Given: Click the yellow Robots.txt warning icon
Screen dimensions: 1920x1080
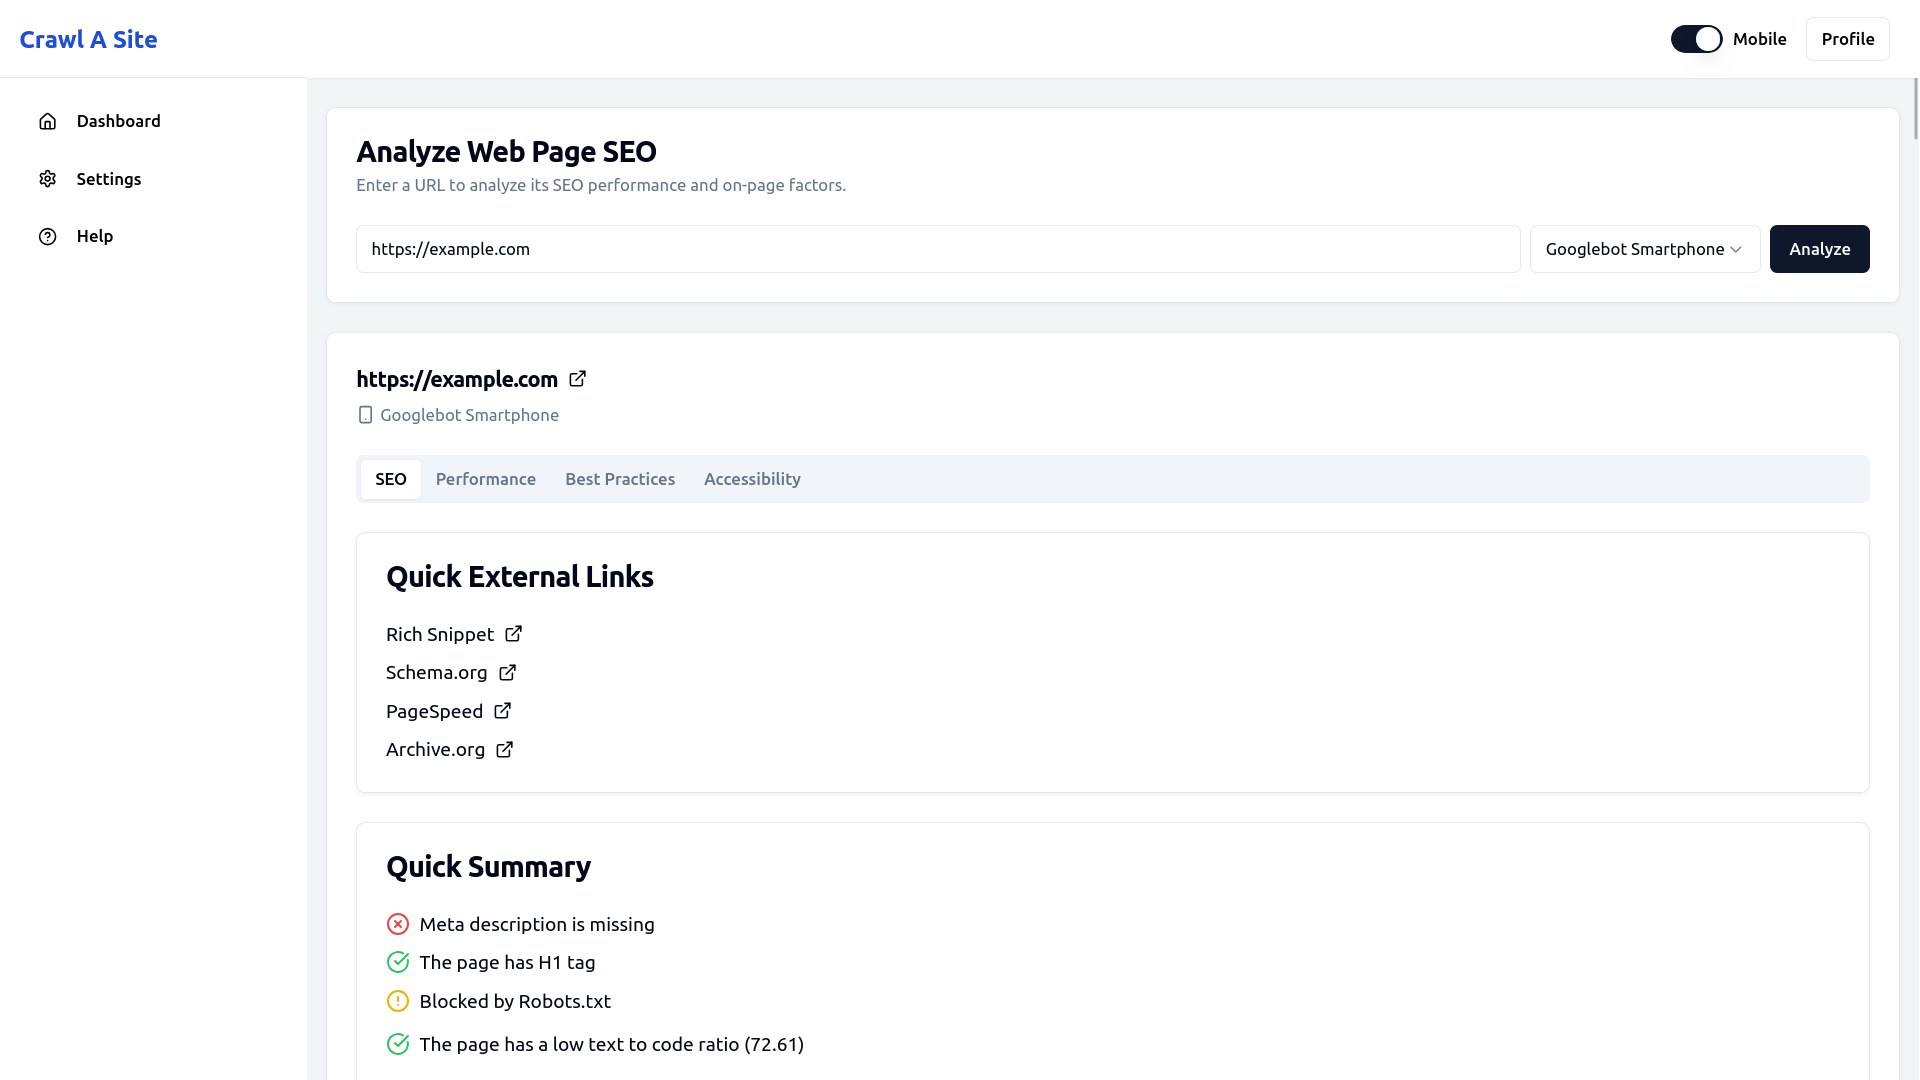Looking at the screenshot, I should pos(397,1001).
